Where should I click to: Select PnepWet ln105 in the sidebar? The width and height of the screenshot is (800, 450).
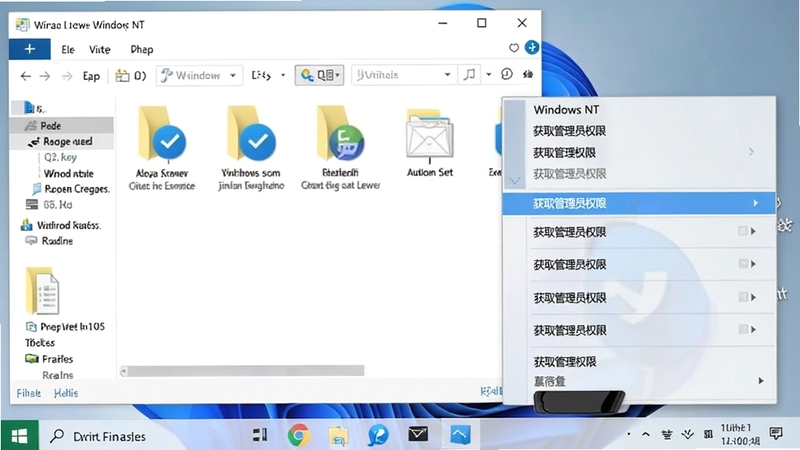[72, 327]
